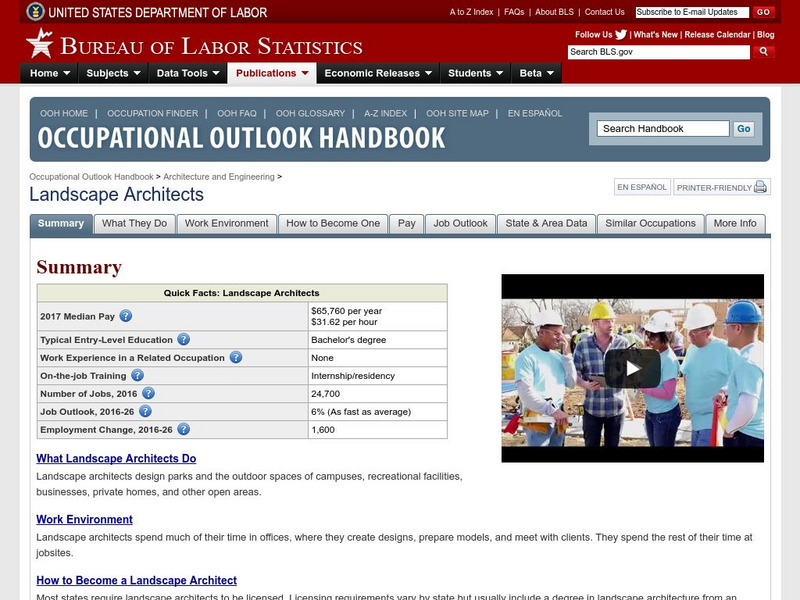Open help icon for On-the-job Training
800x600 pixels.
[x=137, y=376]
